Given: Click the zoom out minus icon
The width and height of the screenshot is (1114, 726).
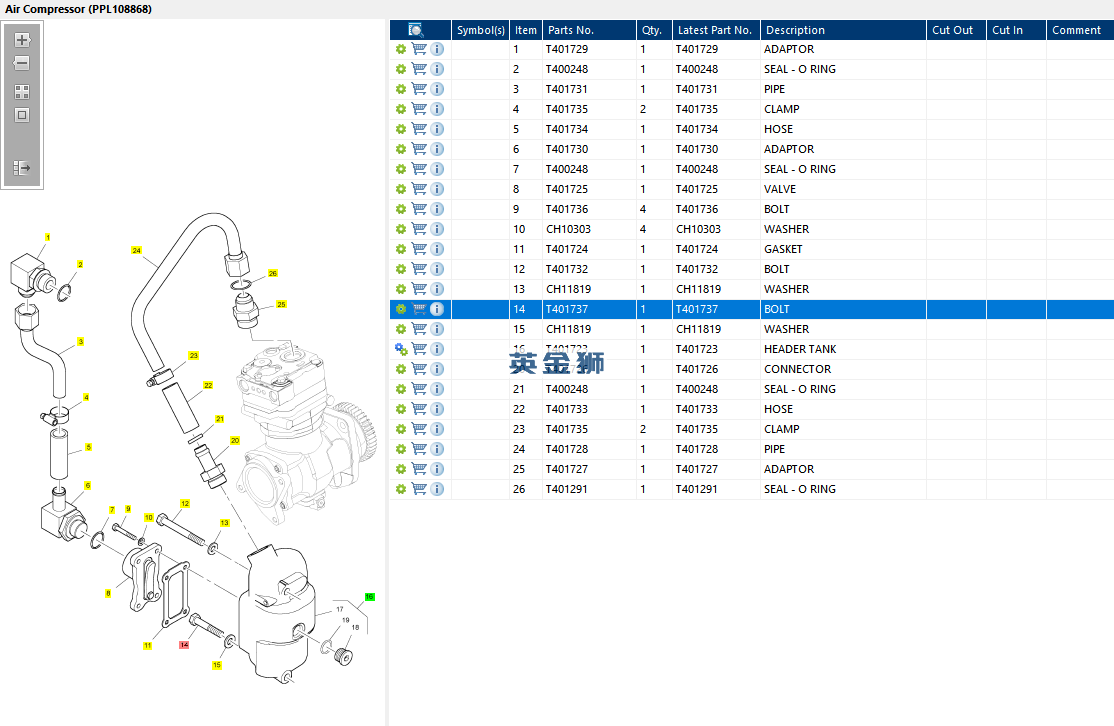Looking at the screenshot, I should (22, 63).
